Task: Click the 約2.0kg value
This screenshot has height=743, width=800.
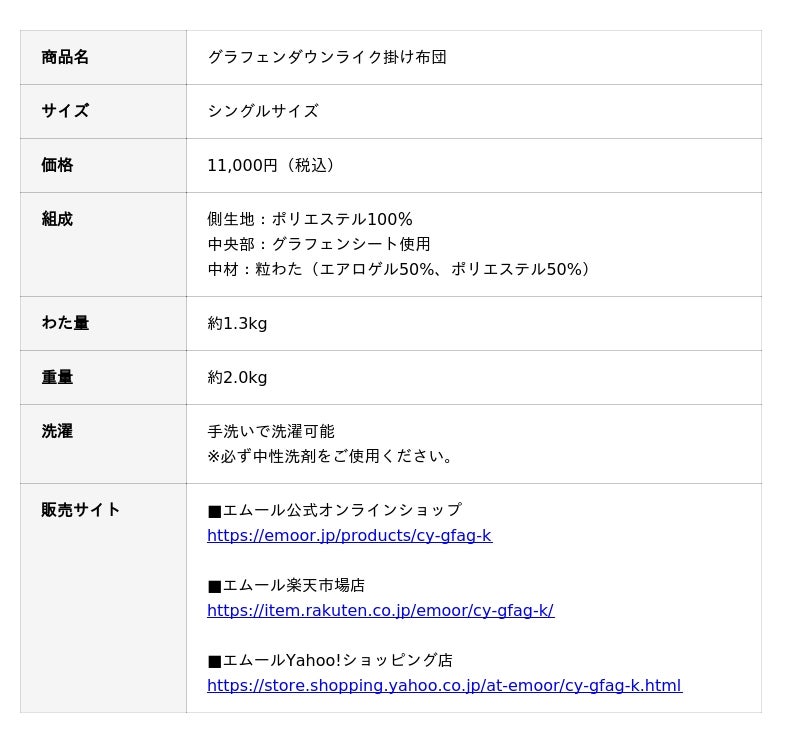Action: coord(237,377)
